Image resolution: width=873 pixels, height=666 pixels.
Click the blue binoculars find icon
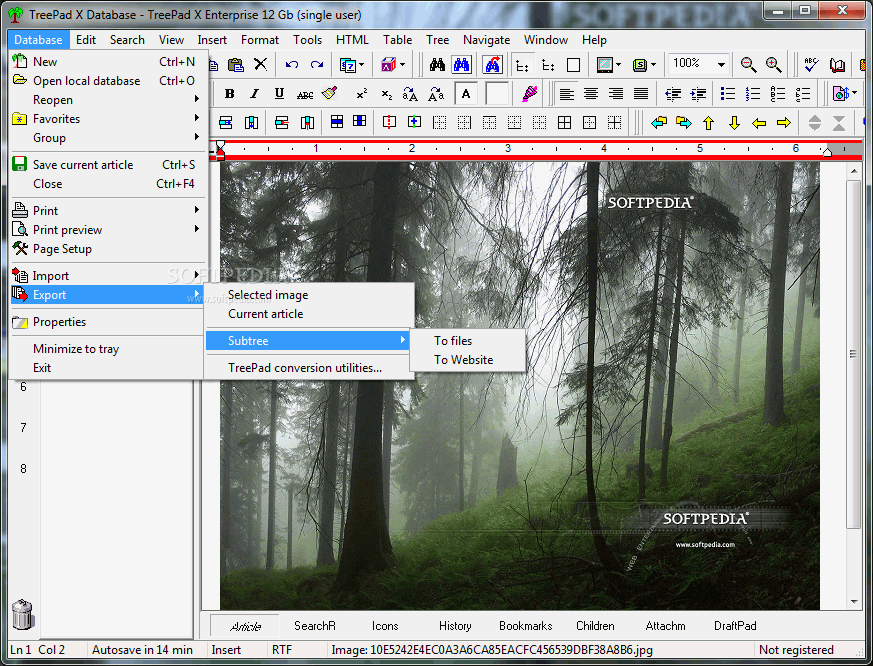462,65
